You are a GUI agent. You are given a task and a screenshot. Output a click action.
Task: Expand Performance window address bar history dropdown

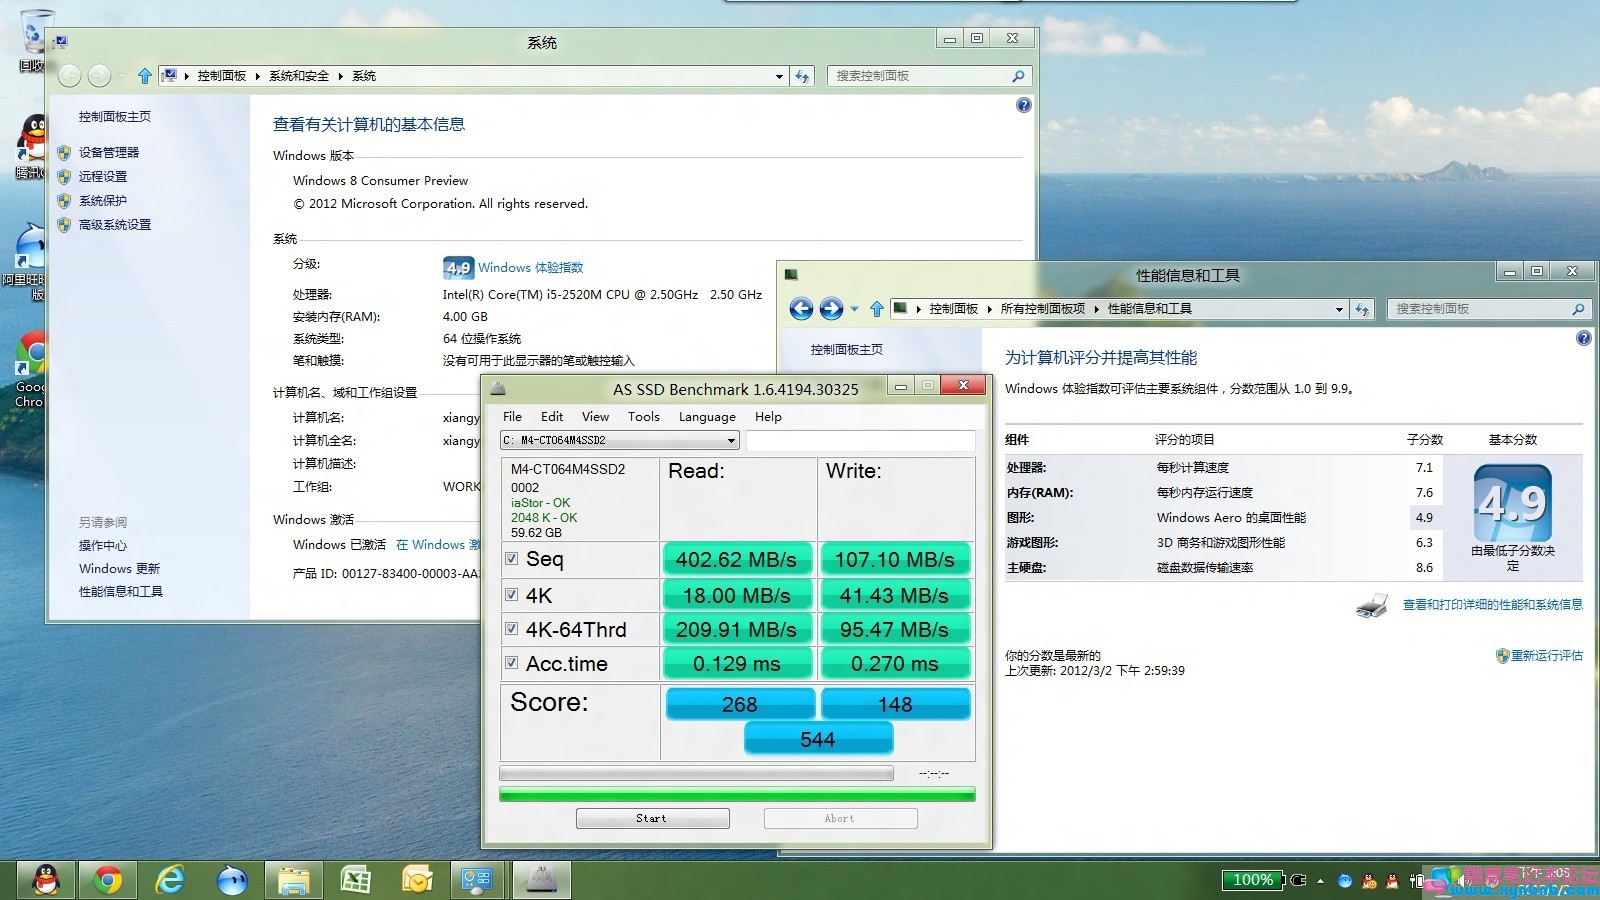[1339, 309]
